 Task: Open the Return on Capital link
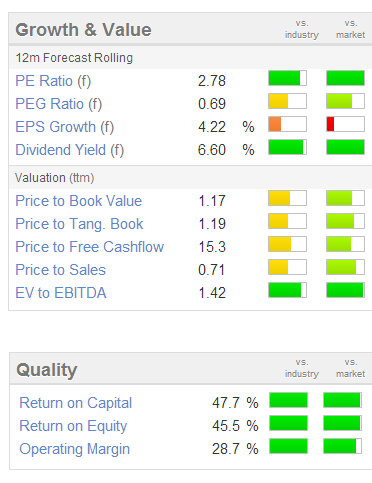pyautogui.click(x=76, y=403)
